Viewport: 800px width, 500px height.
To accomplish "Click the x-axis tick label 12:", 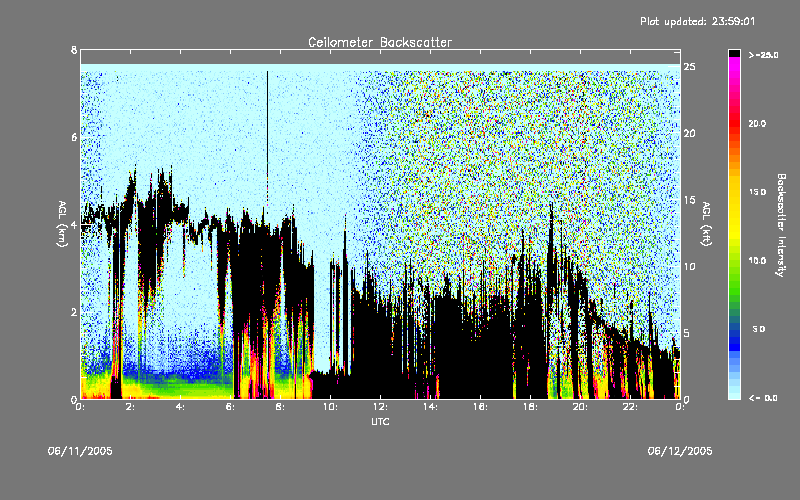I will pos(380,407).
